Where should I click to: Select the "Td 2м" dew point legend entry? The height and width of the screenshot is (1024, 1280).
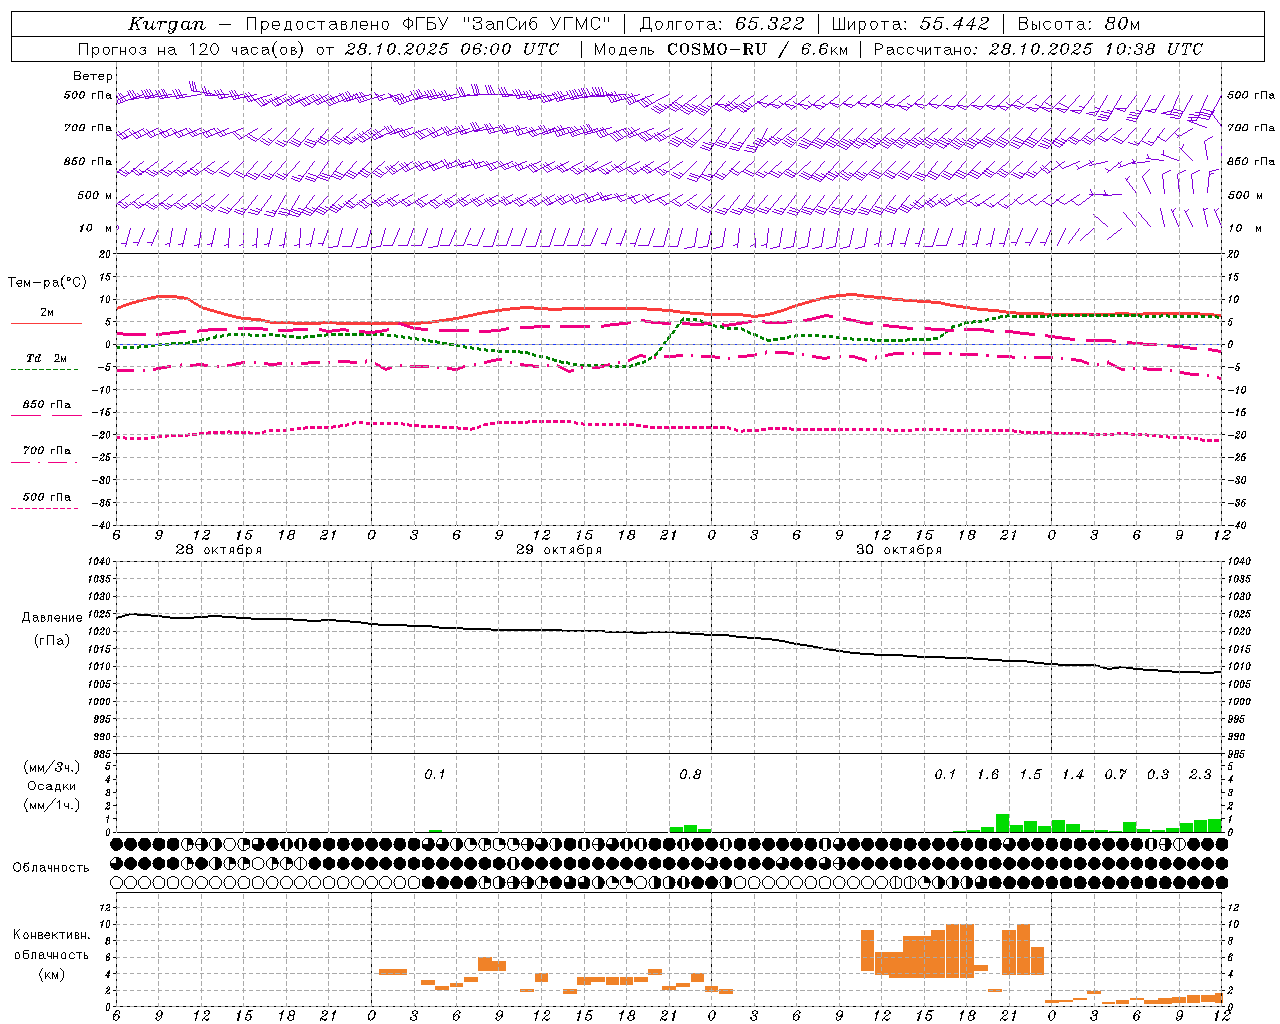coord(47,358)
